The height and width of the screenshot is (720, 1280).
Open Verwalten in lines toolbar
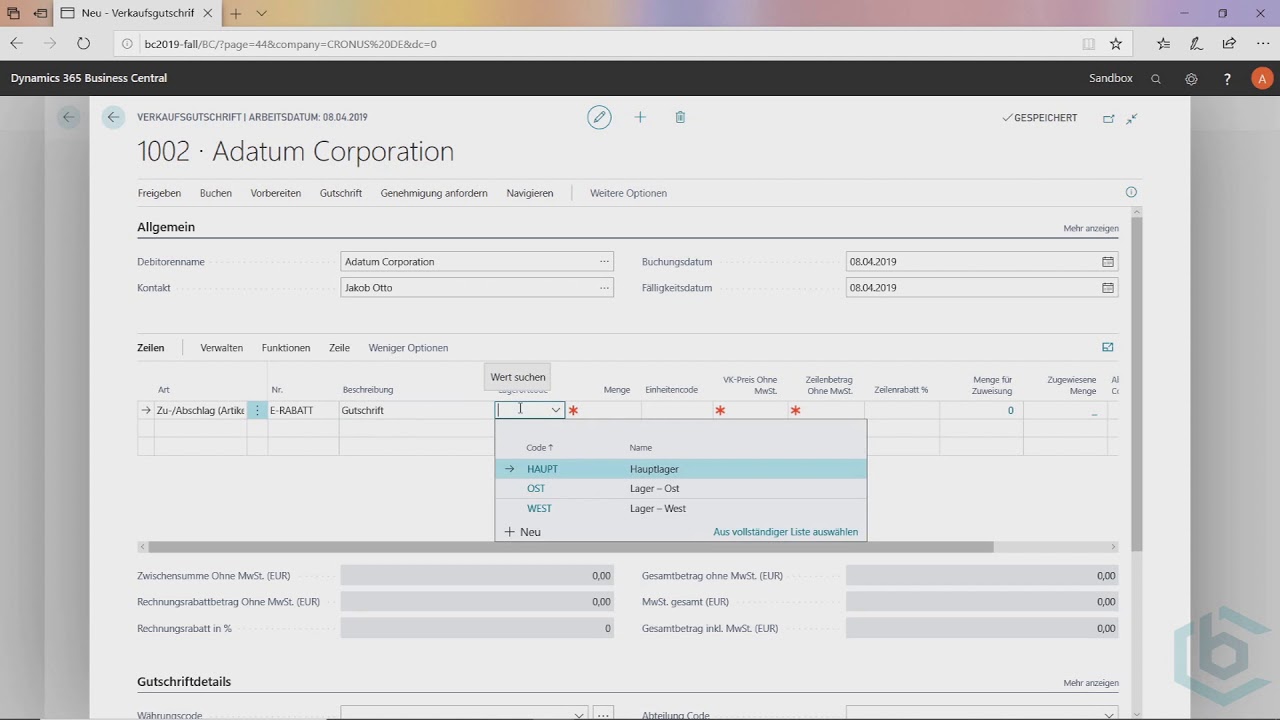(222, 348)
